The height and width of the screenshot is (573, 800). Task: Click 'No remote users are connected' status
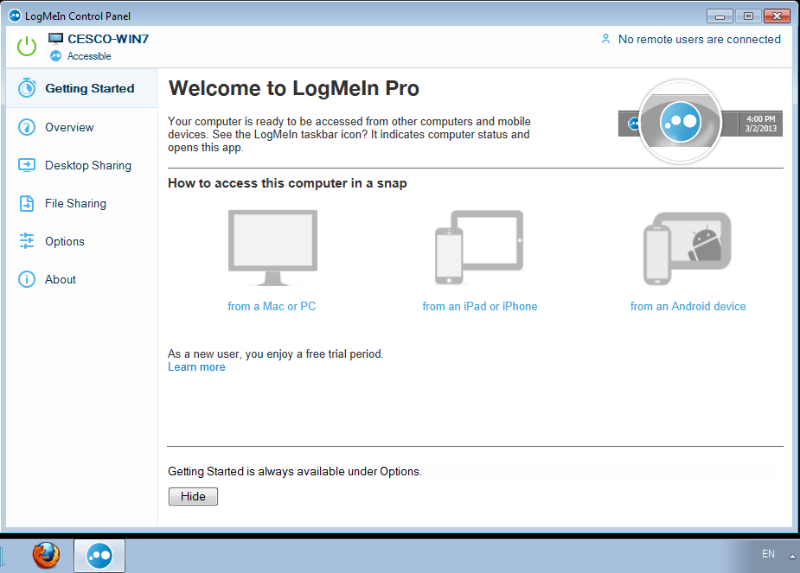pyautogui.click(x=699, y=39)
